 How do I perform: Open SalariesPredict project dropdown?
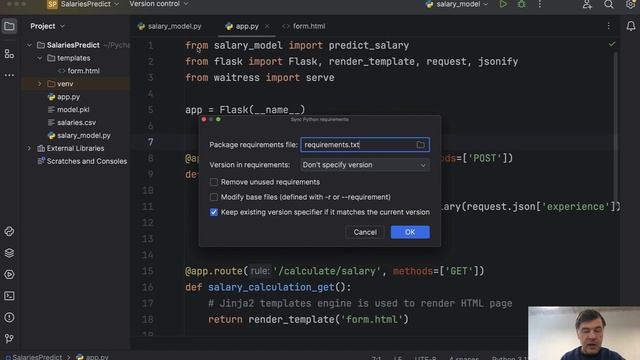click(90, 4)
